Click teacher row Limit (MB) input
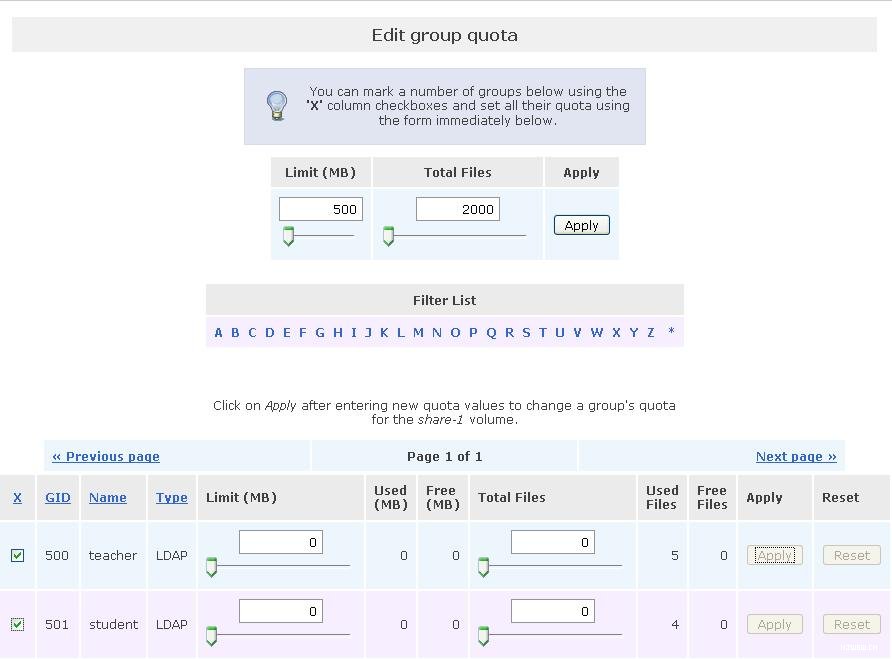Image resolution: width=892 pixels, height=659 pixels. click(x=281, y=542)
